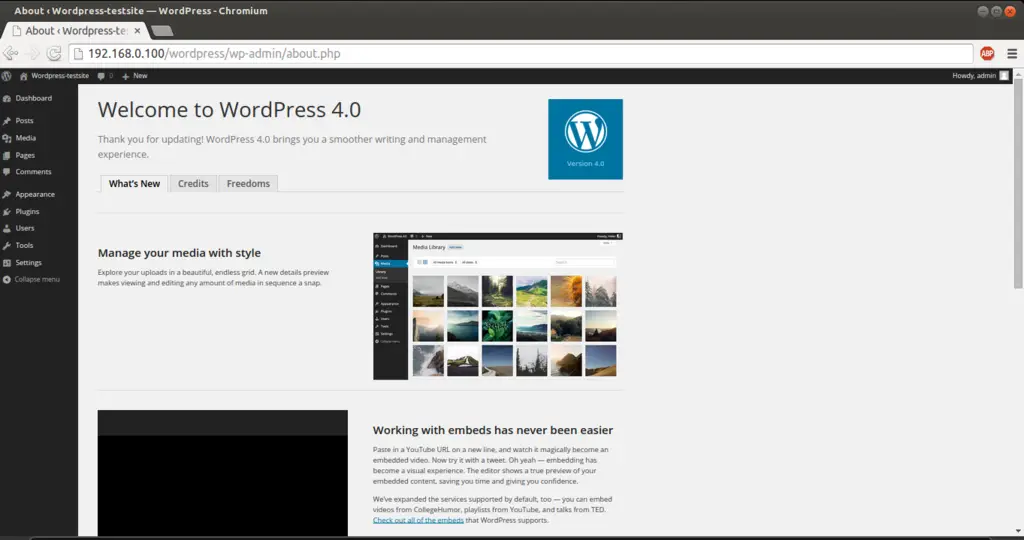The image size is (1024, 540).
Task: Switch to the What's New tab
Action: pos(135,183)
